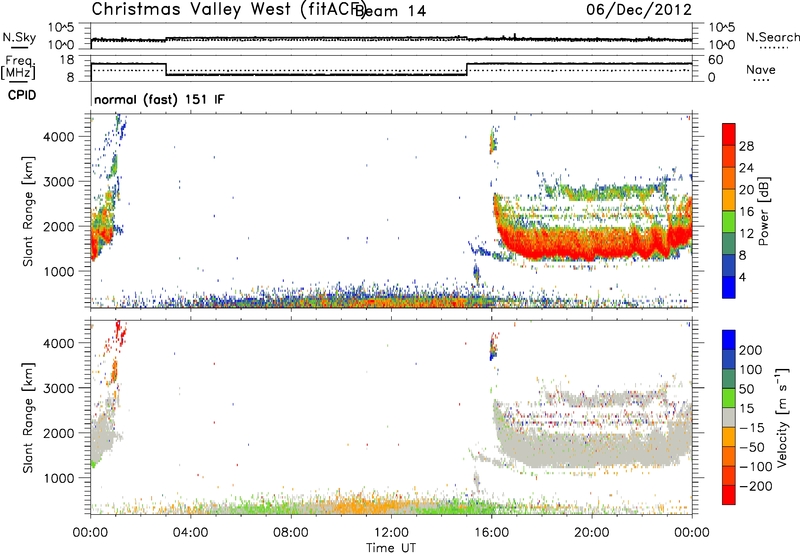Click the '1000' range tick in the velocity panel
This screenshot has width=800, height=554.
pos(58,478)
